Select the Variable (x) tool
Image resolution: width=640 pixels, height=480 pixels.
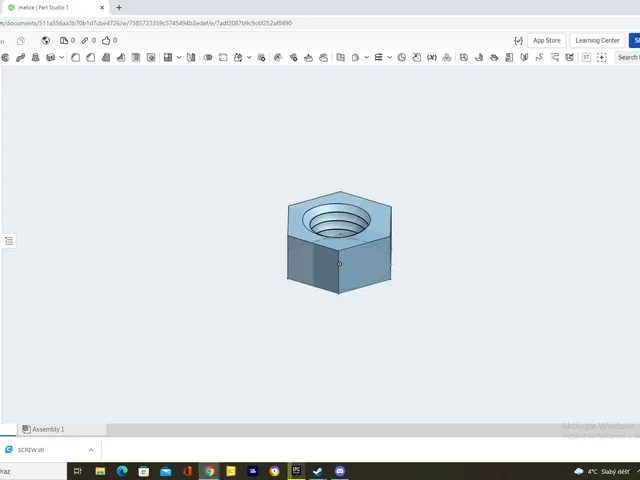[x=432, y=58]
